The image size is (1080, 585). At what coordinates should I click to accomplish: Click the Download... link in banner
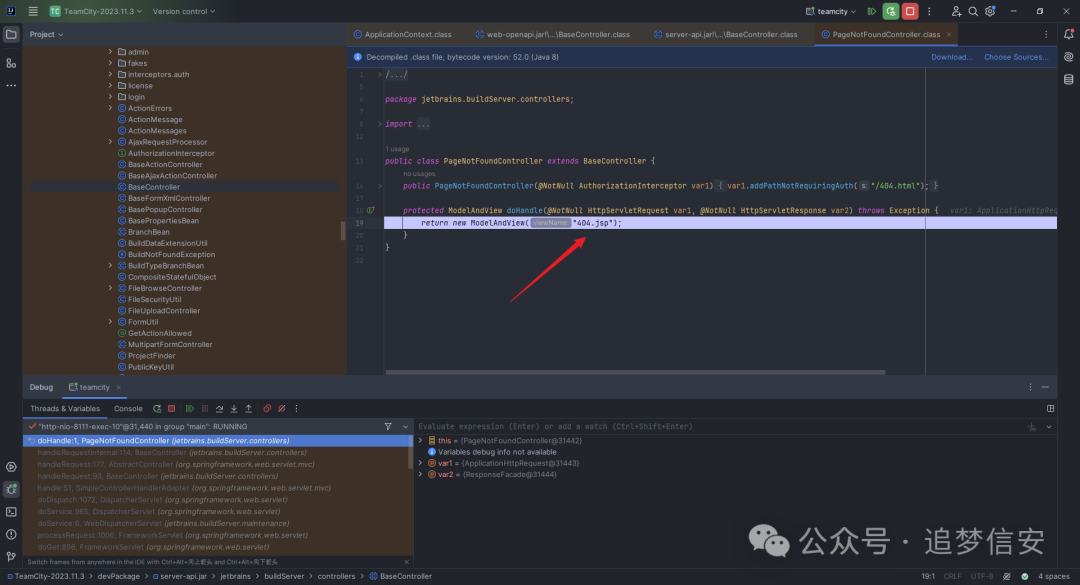[951, 57]
